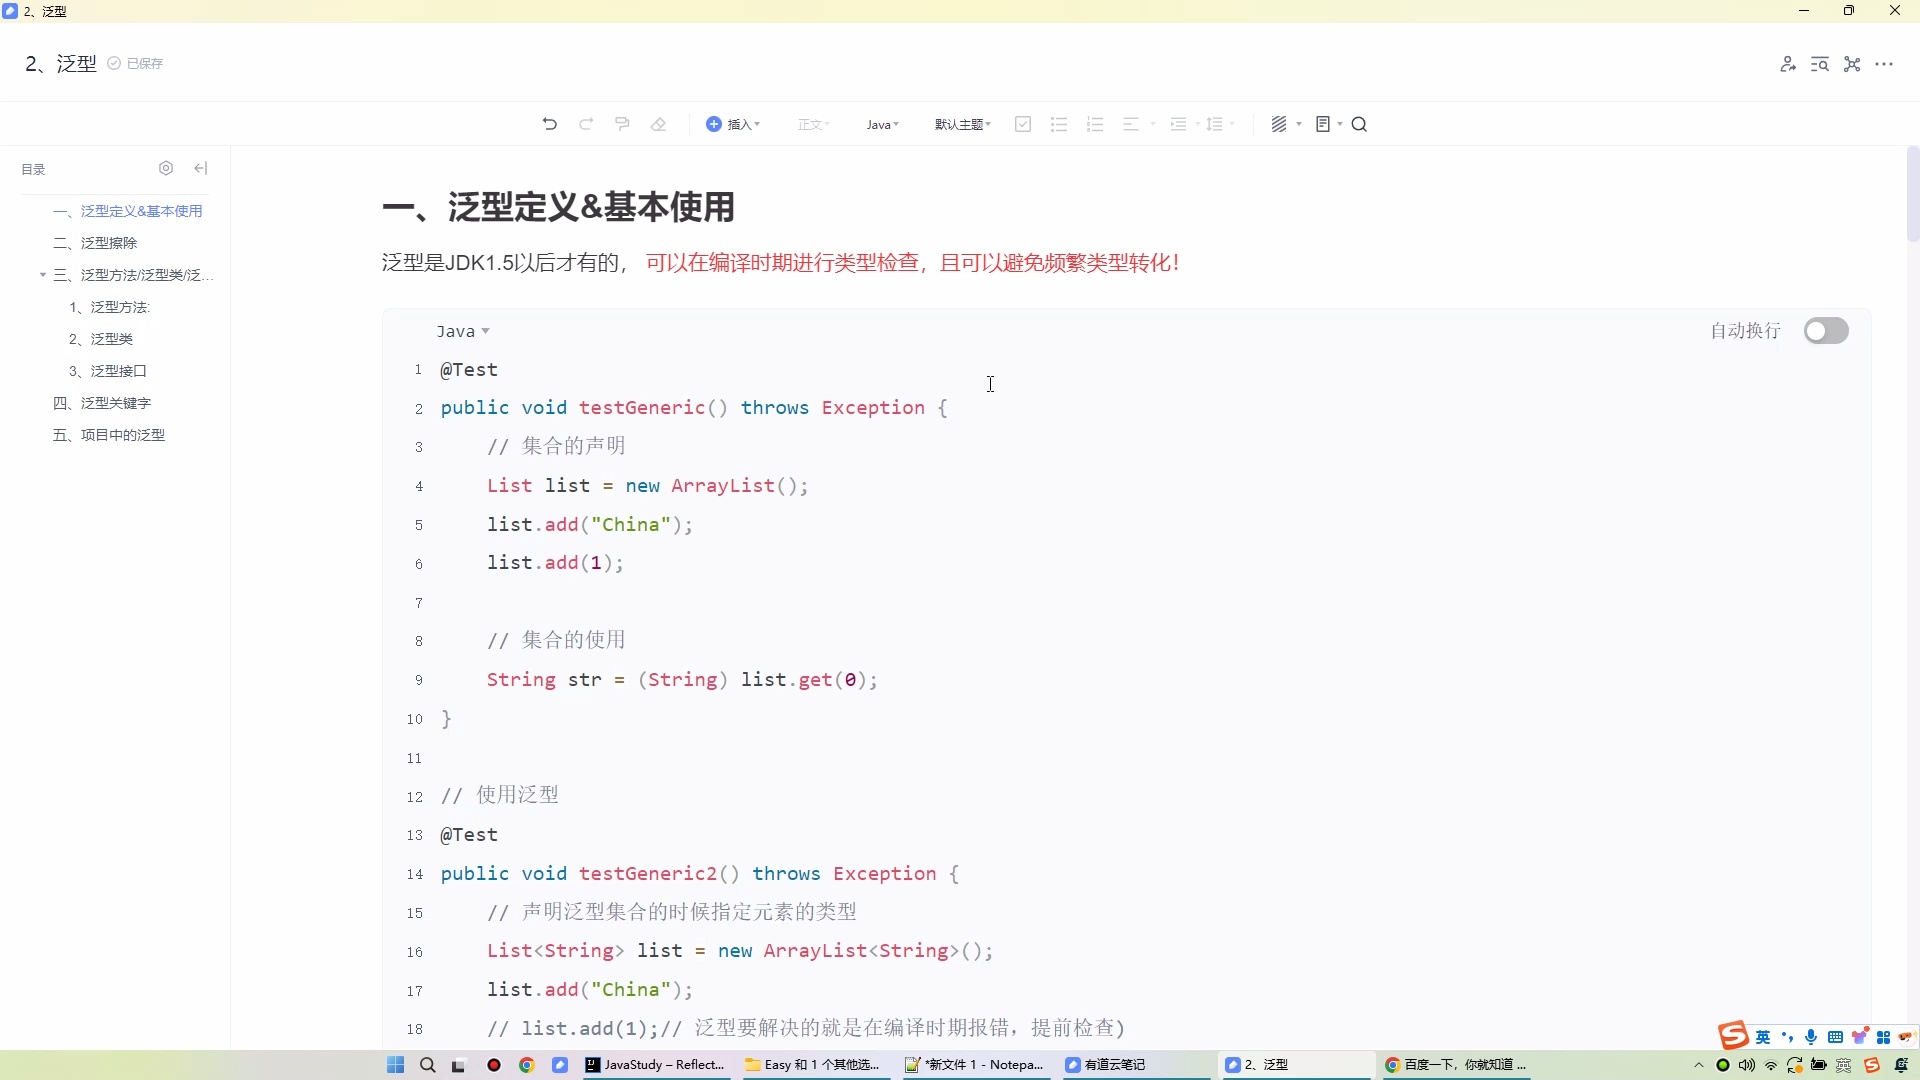Share the note via the person-share icon
Screen dimensions: 1920x1080
1789,63
